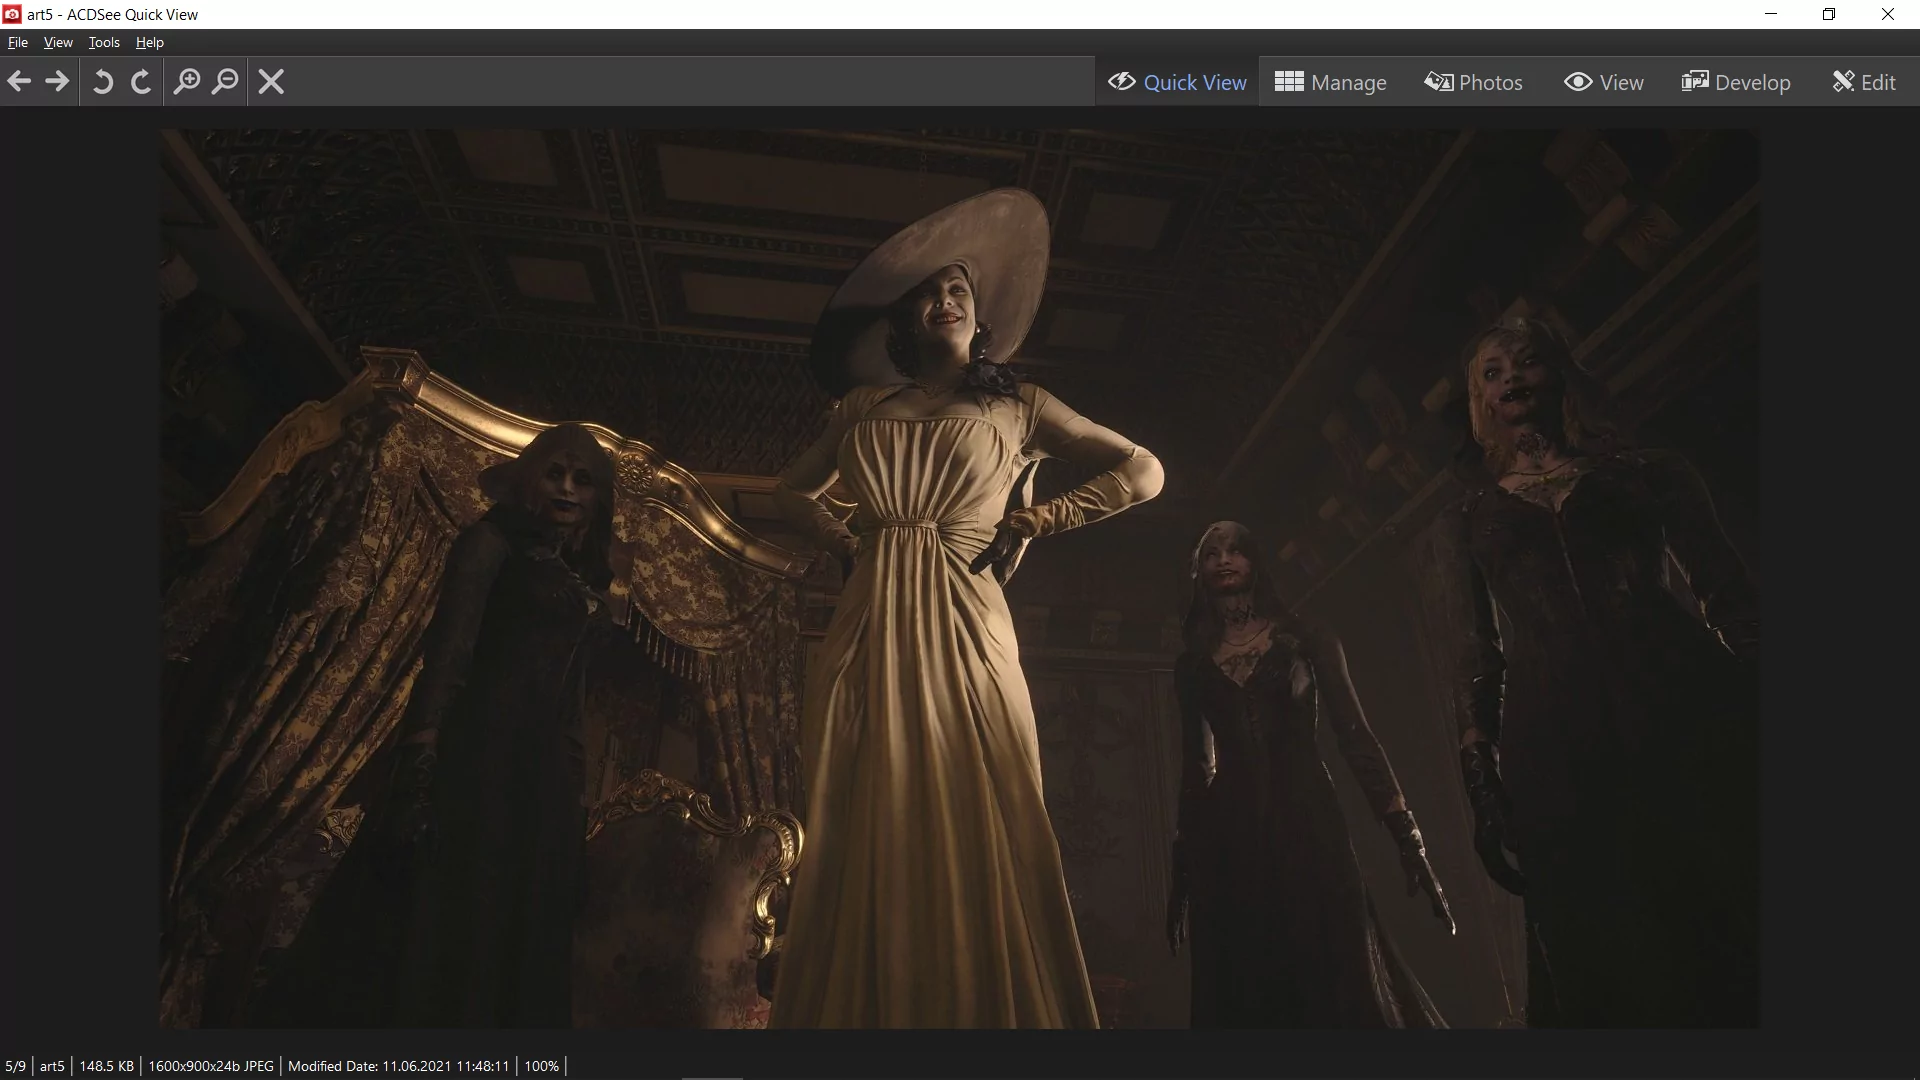Restore down the ACDSee window
The width and height of the screenshot is (1920, 1080).
pos(1829,14)
